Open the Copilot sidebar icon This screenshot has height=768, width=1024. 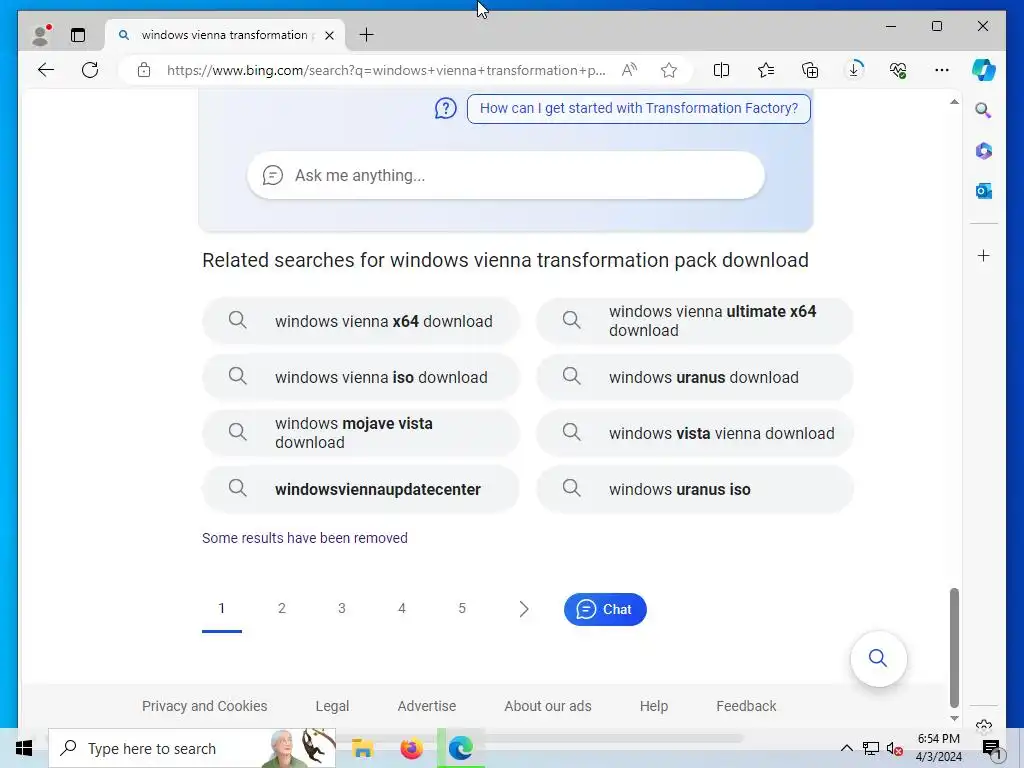click(x=984, y=70)
